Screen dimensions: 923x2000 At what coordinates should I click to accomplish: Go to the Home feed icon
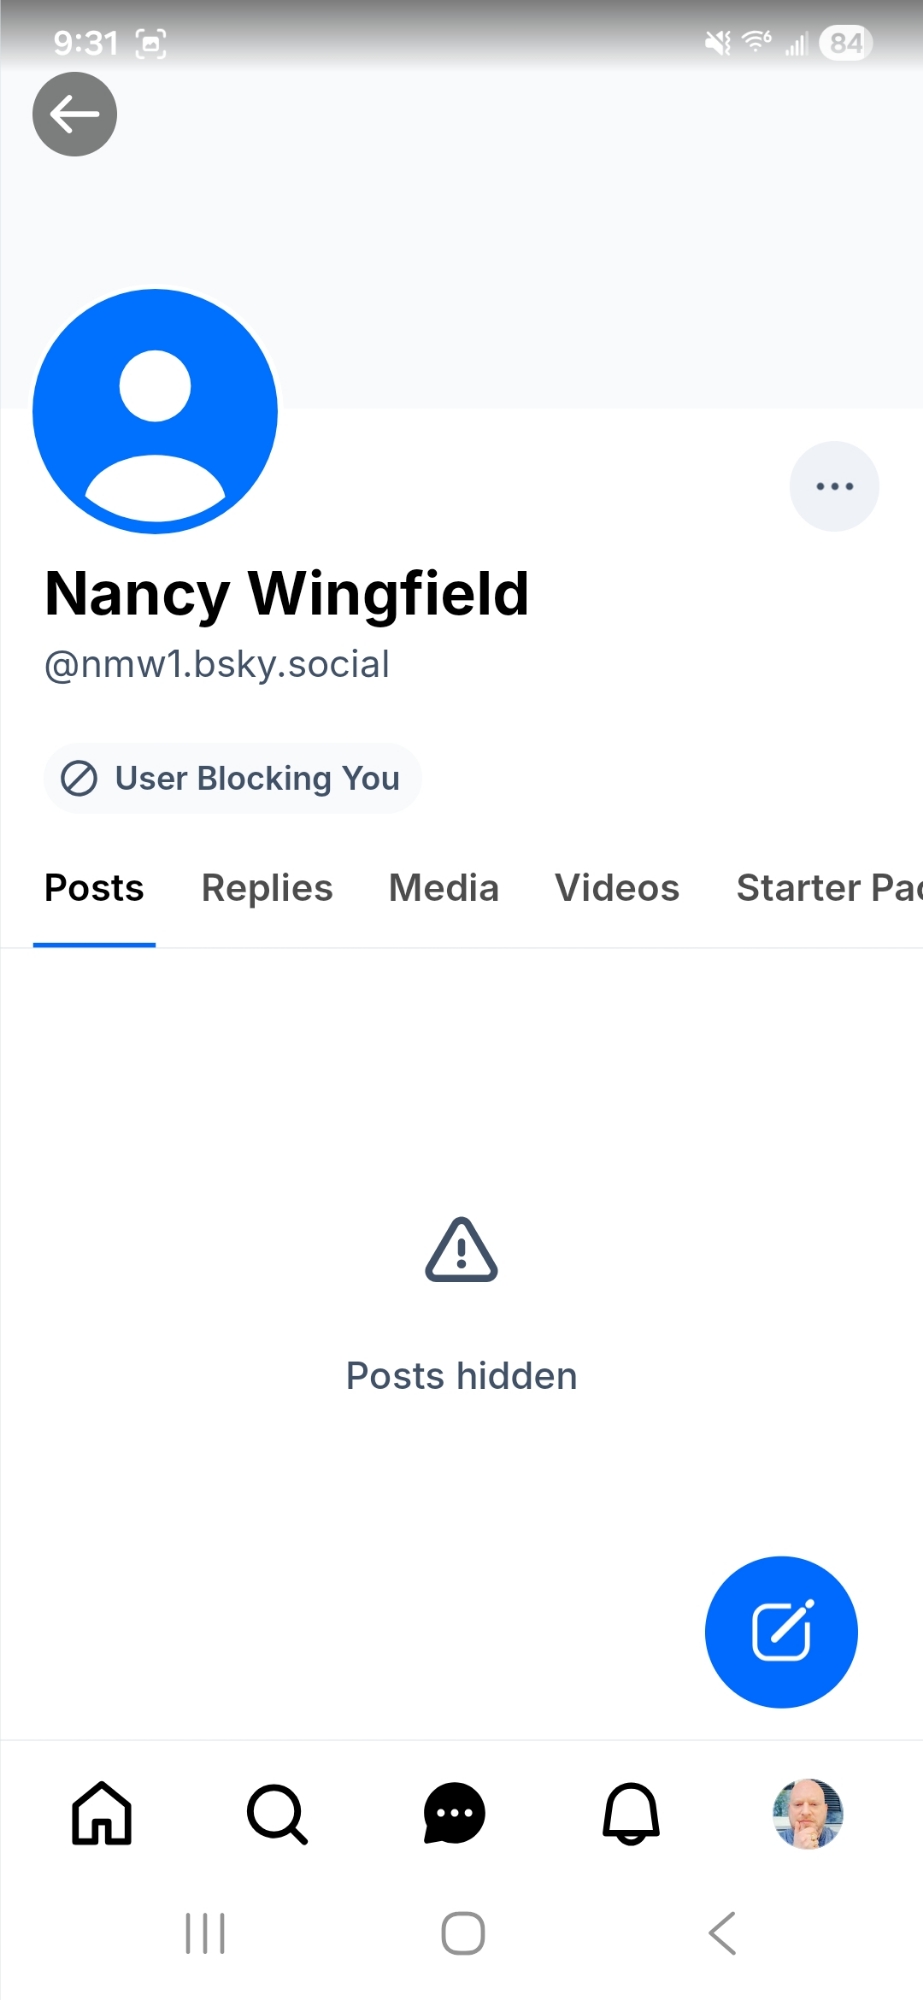point(102,1813)
